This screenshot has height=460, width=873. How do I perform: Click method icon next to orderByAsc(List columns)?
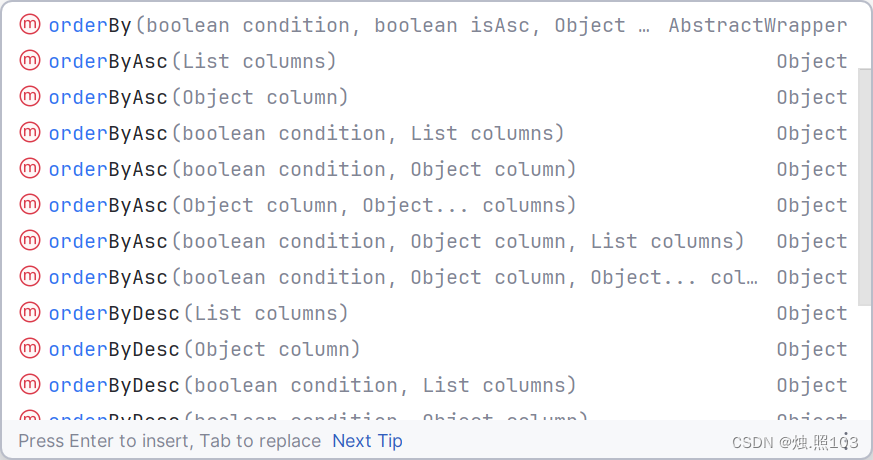(30, 61)
